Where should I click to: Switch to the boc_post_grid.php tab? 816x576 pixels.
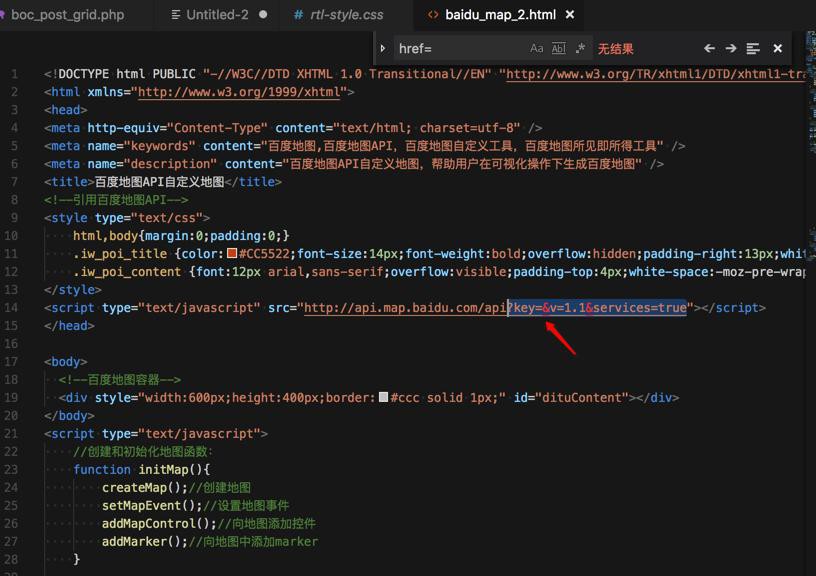pyautogui.click(x=68, y=15)
